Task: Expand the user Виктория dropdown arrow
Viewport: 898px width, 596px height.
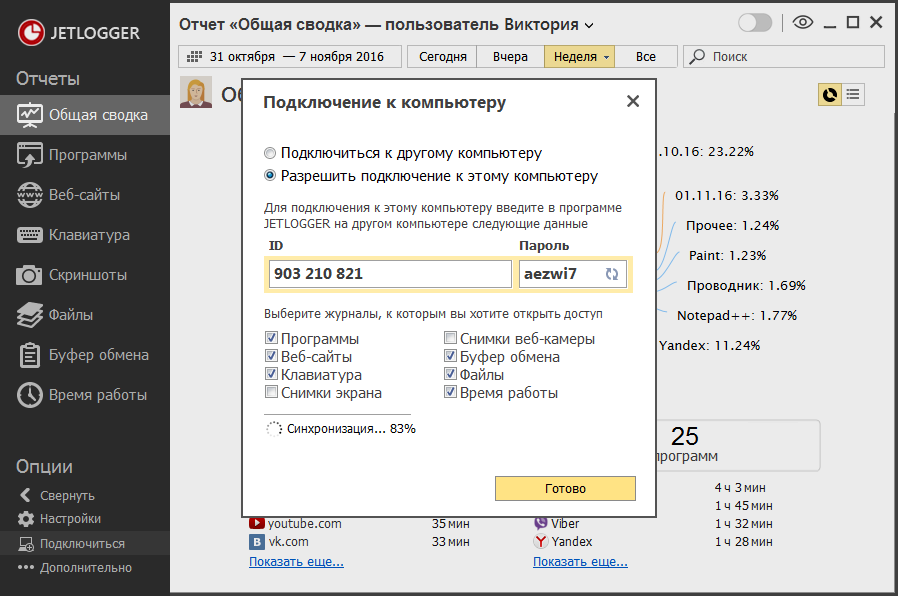Action: pyautogui.click(x=589, y=26)
